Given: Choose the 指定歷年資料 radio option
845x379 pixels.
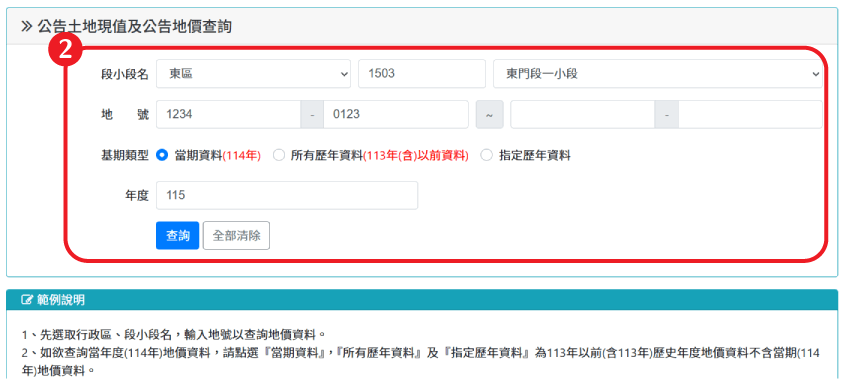Looking at the screenshot, I should [487, 155].
